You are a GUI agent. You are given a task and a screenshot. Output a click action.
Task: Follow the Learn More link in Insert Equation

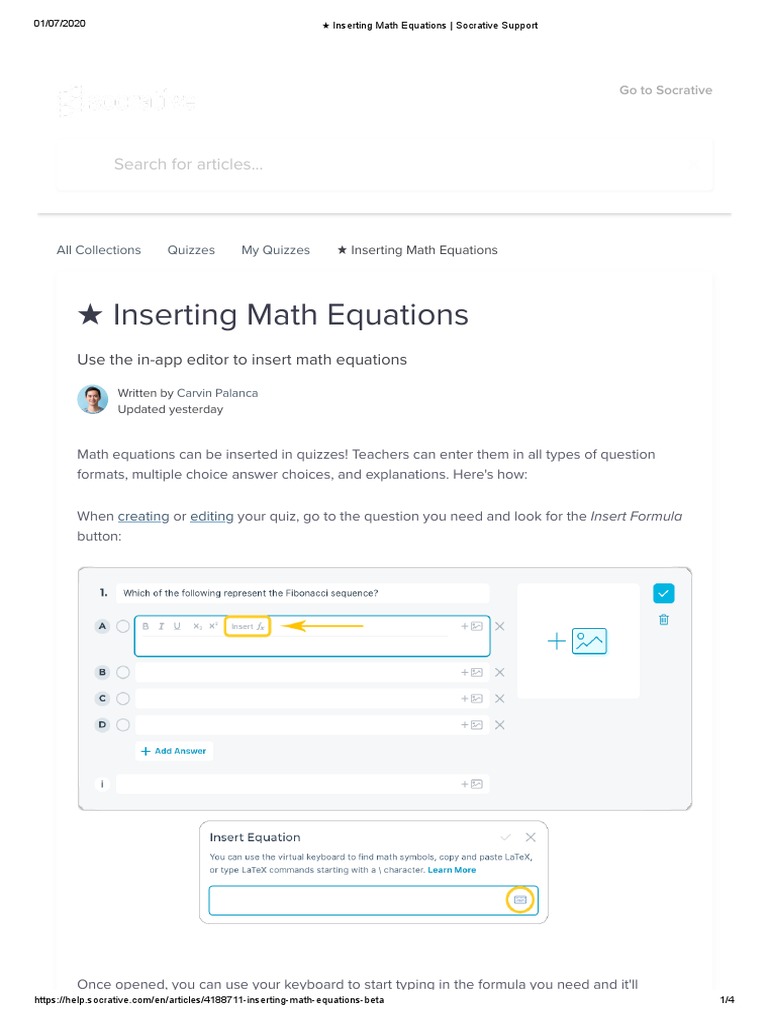click(x=452, y=870)
